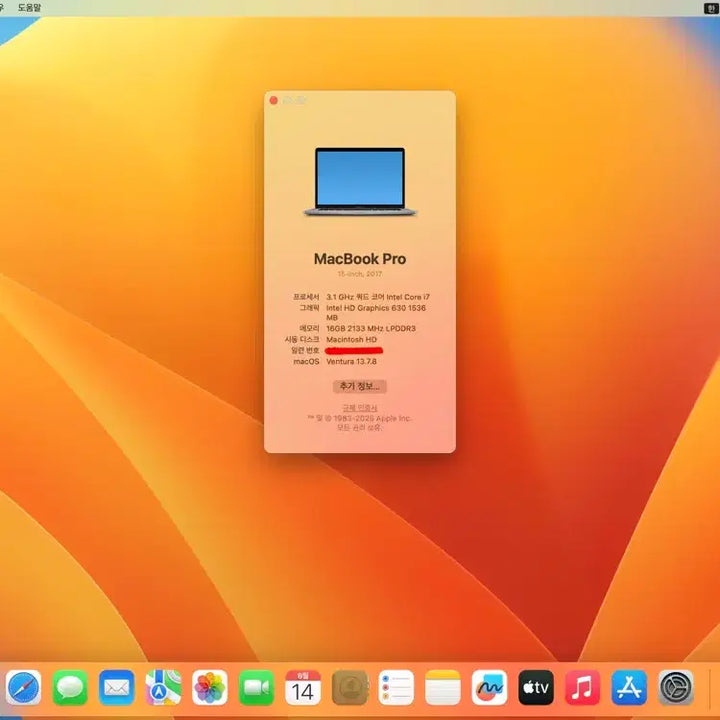Screen dimensions: 720x720
Task: Open the 도움말 menu
Action: coord(29,7)
